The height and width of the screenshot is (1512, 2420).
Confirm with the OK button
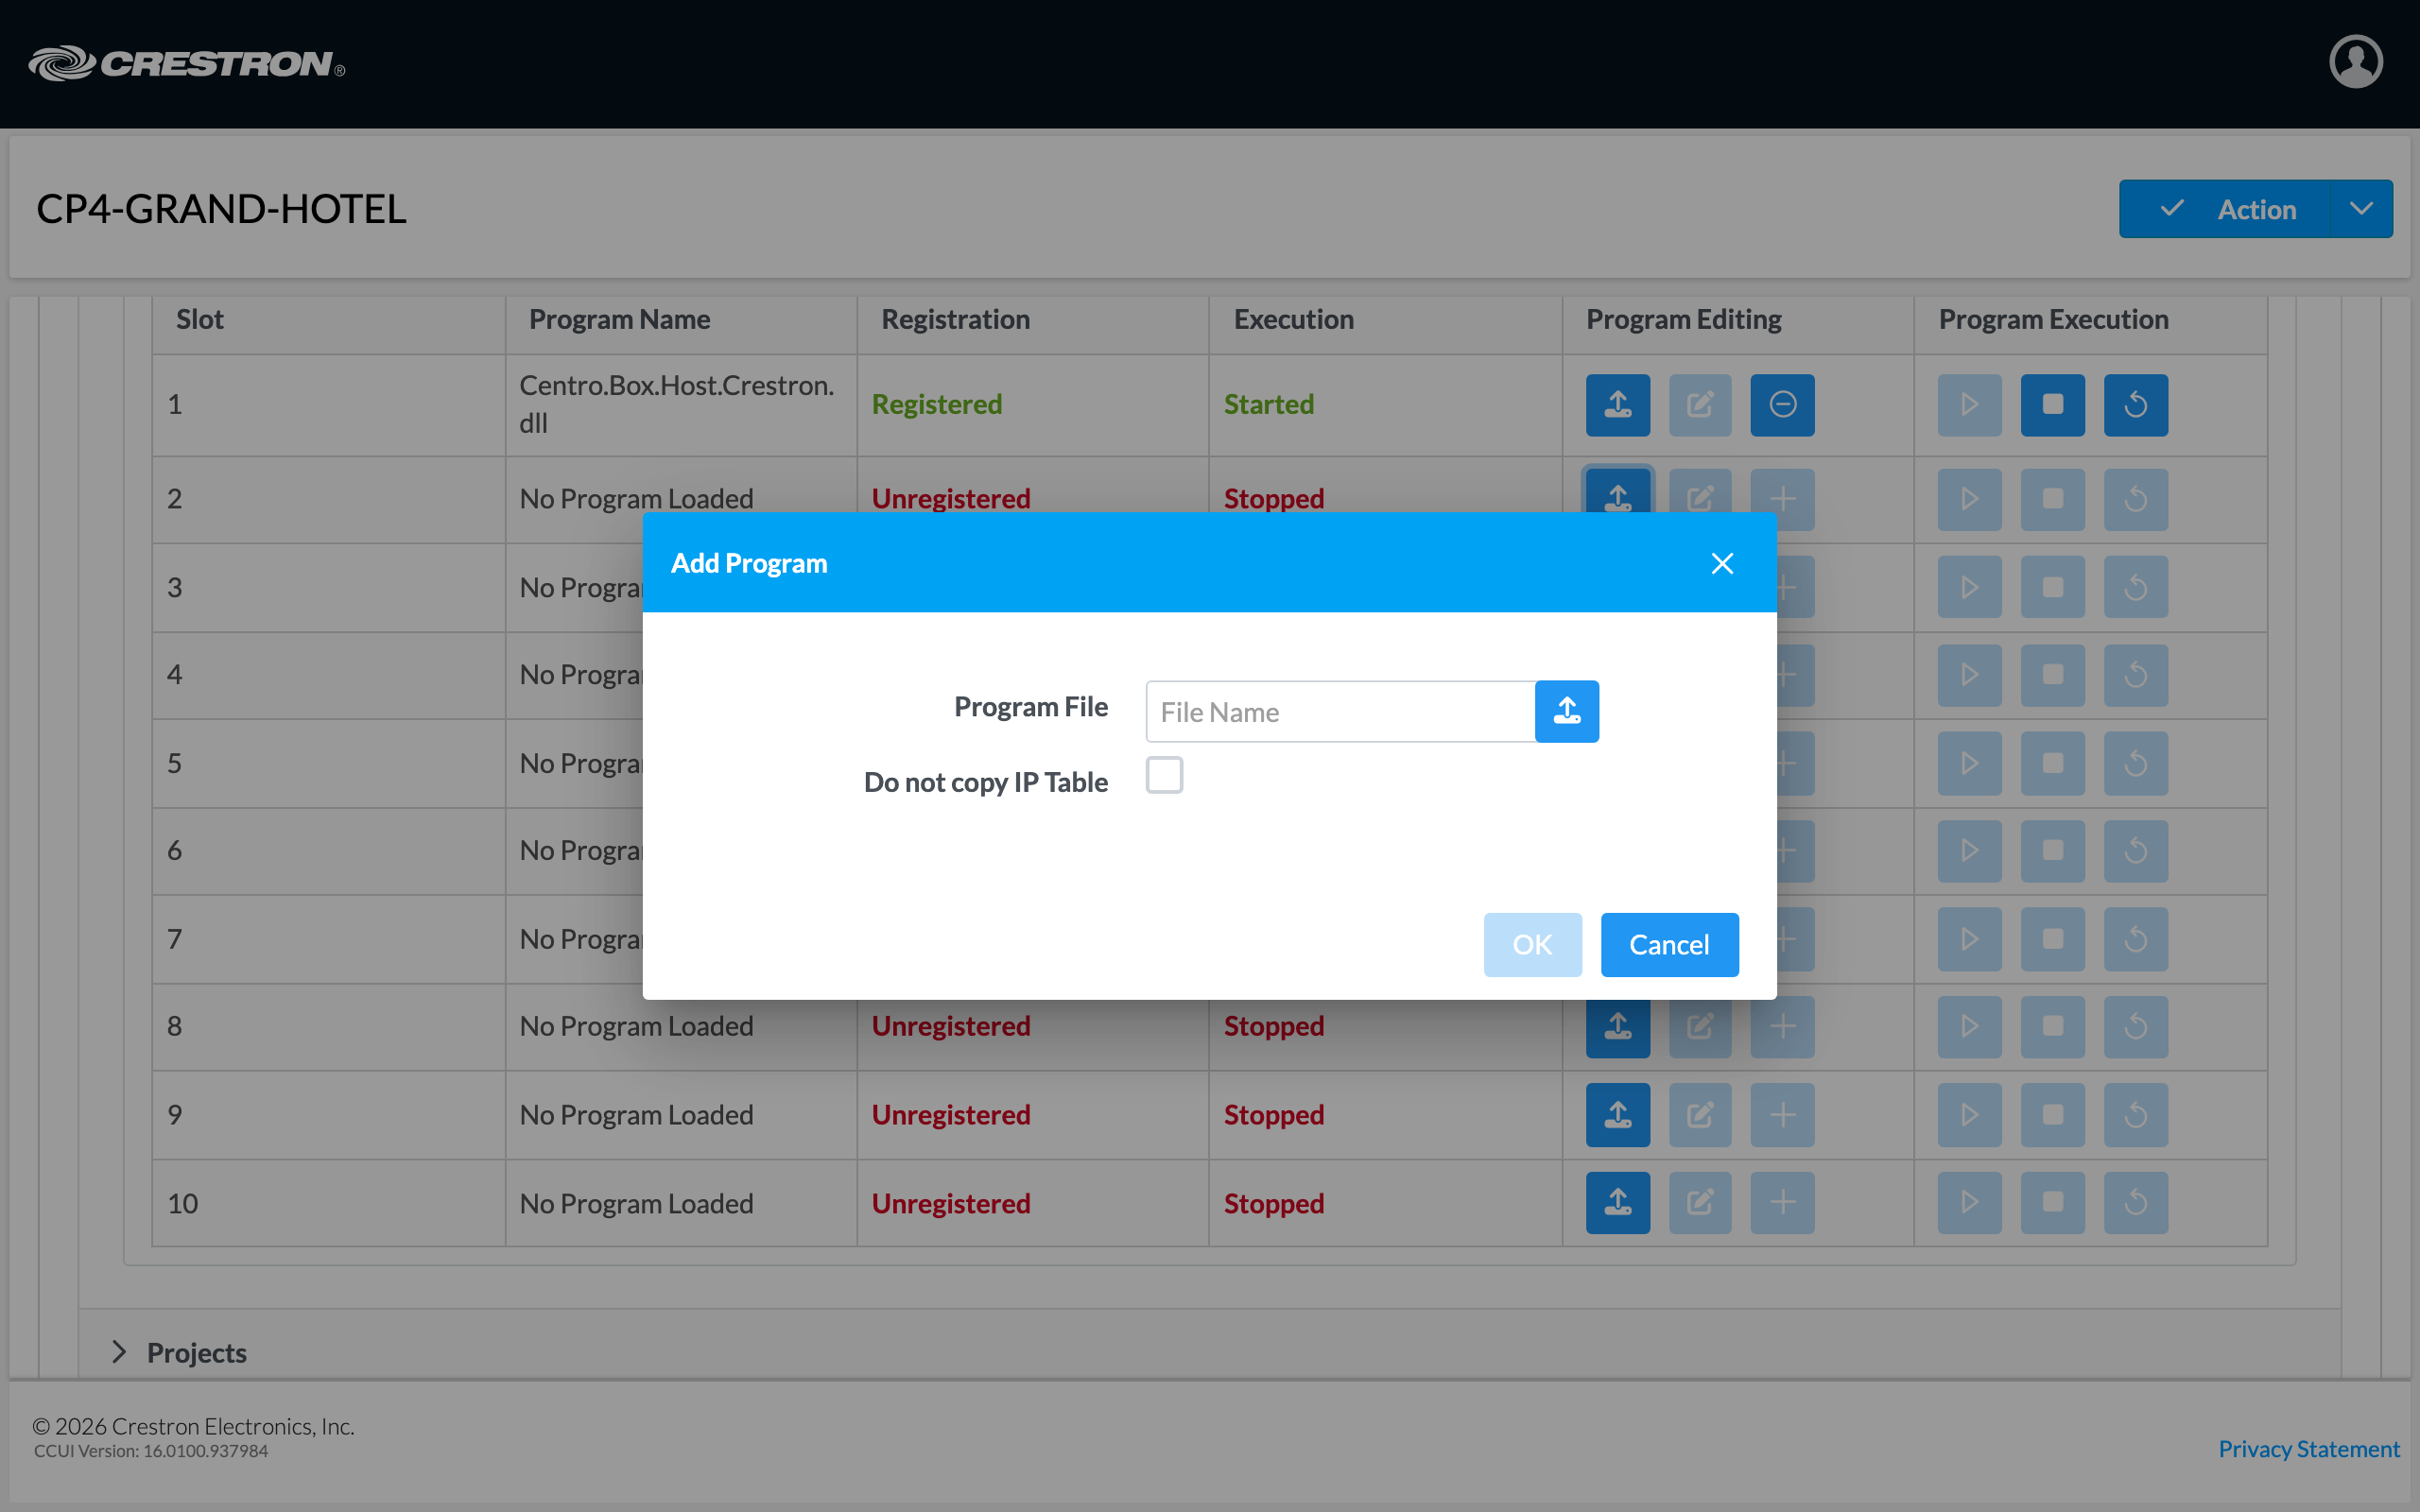(x=1532, y=944)
